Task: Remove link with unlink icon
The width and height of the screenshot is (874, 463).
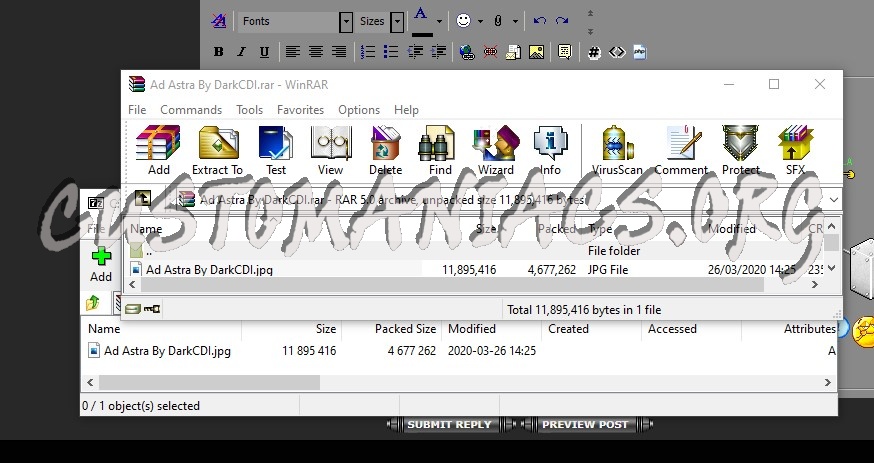Action: 491,52
